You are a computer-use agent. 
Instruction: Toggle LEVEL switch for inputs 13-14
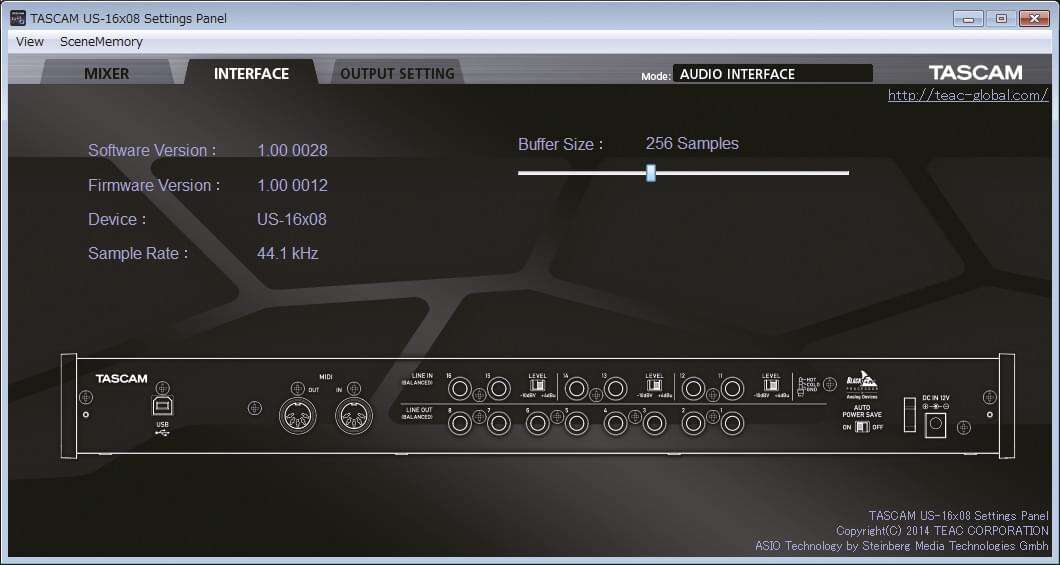(x=654, y=387)
